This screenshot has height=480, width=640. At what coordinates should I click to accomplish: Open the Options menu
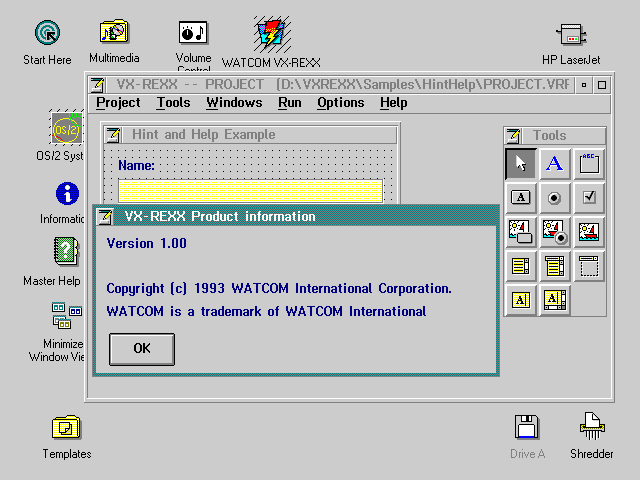coord(341,102)
